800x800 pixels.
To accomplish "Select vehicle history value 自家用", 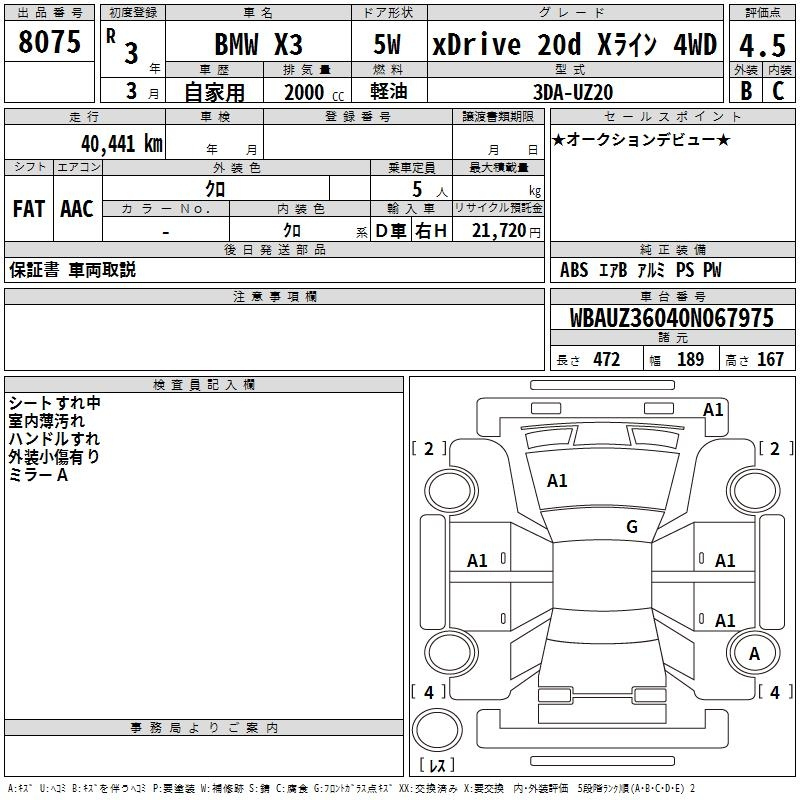I will [x=214, y=92].
